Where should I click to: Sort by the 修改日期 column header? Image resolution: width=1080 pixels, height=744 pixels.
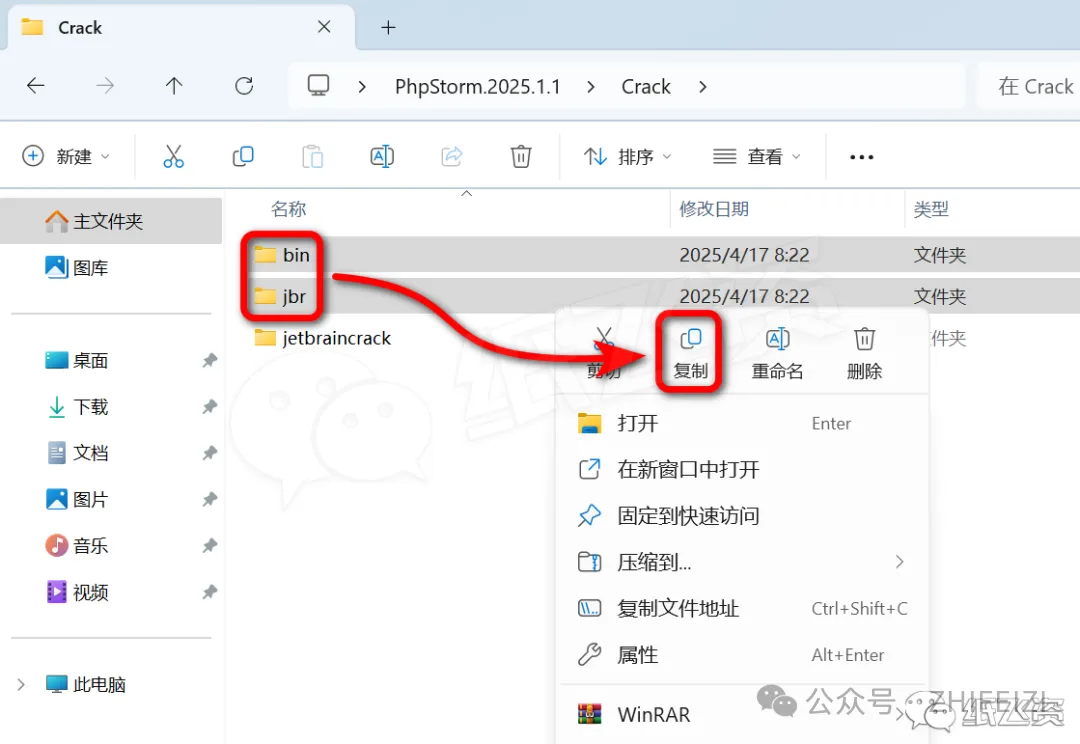click(714, 209)
